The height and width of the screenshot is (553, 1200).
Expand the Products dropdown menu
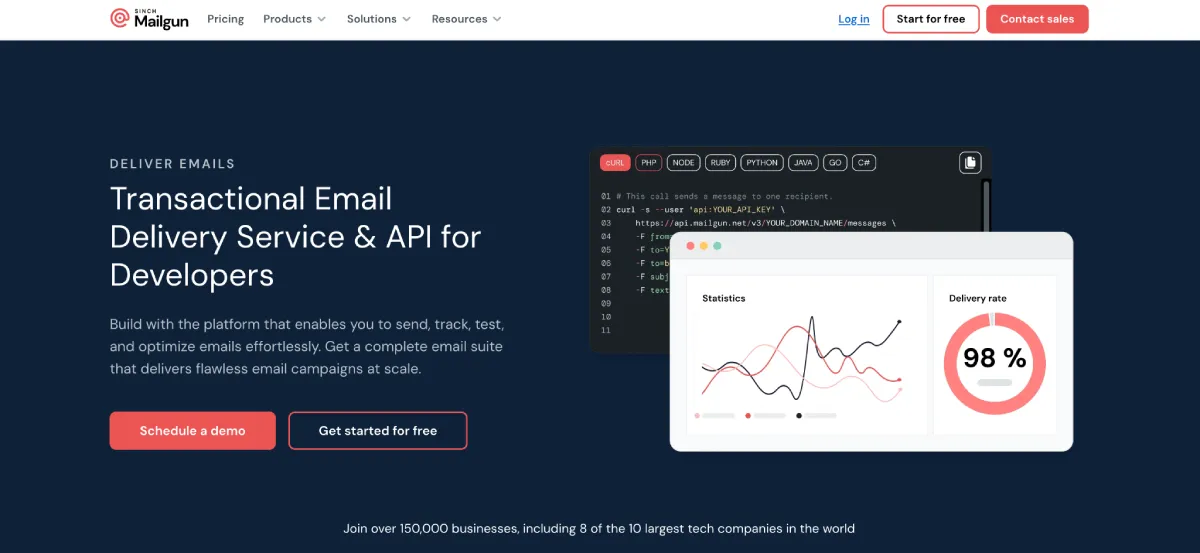tap(295, 19)
